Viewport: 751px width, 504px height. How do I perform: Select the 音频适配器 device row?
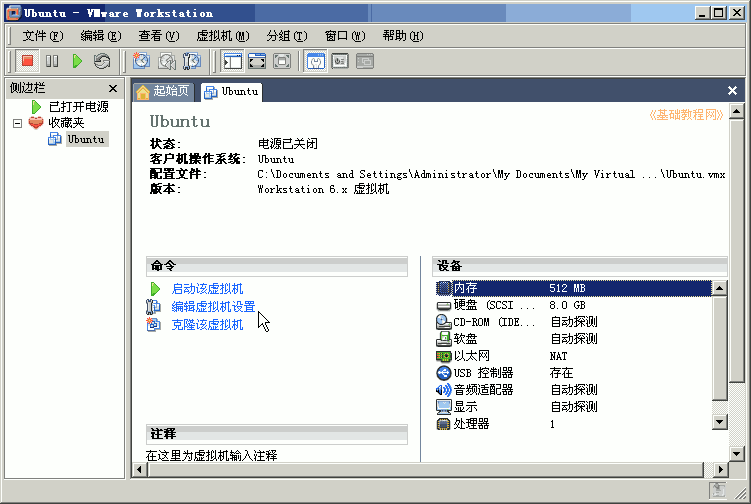573,390
